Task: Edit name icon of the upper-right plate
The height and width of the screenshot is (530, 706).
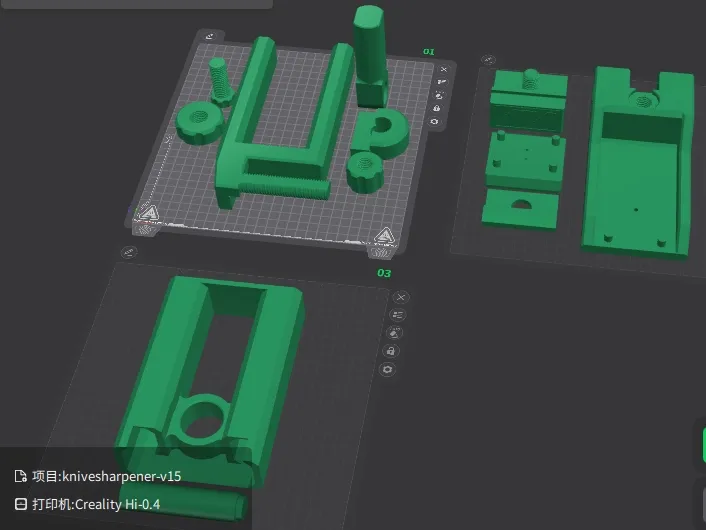Action: (488, 59)
